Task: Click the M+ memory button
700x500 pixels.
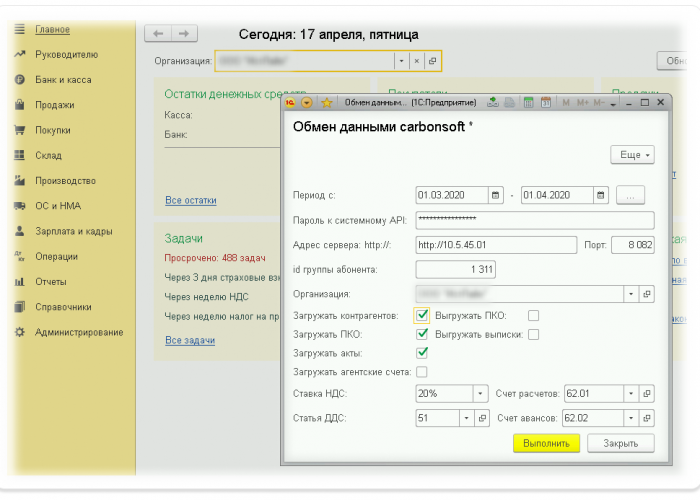Action: 583,103
